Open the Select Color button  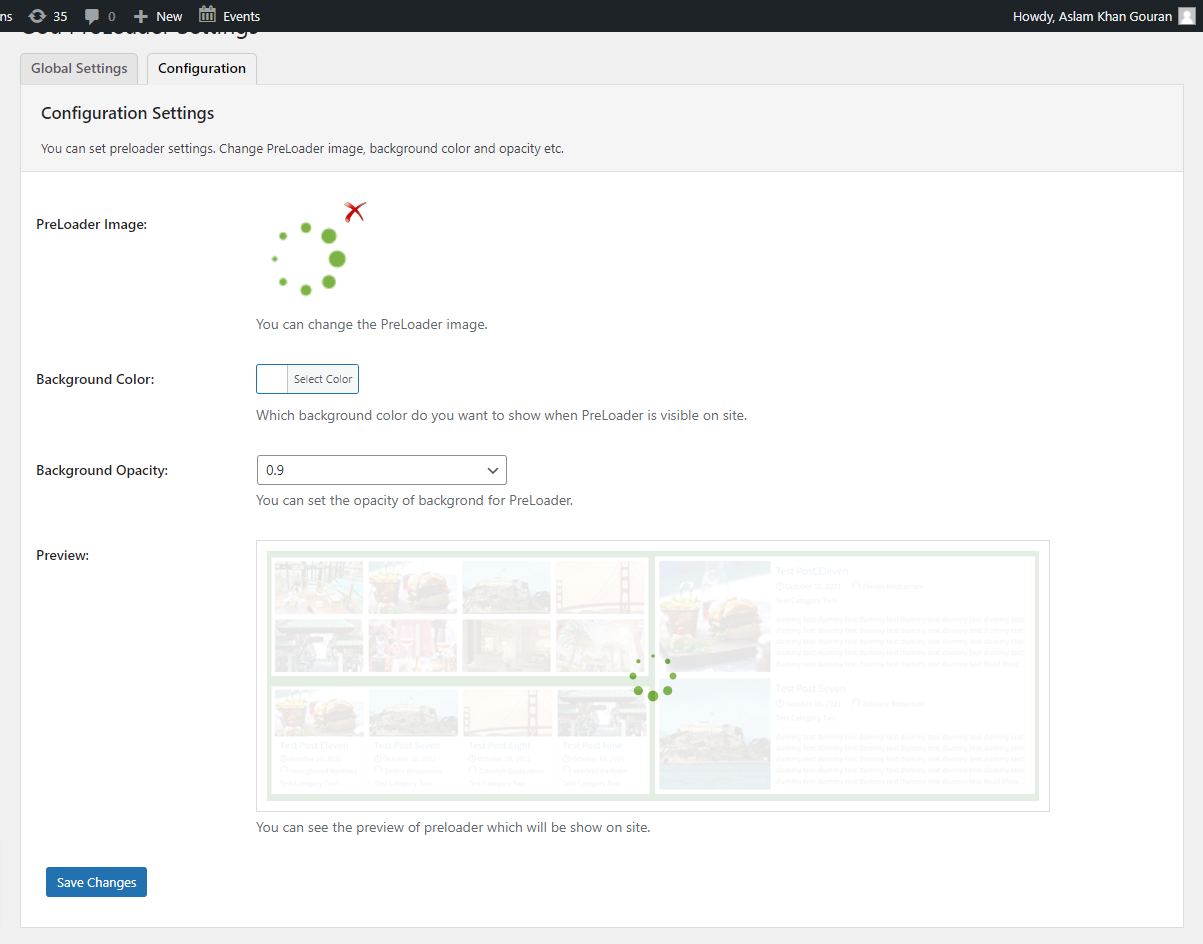[x=323, y=379]
